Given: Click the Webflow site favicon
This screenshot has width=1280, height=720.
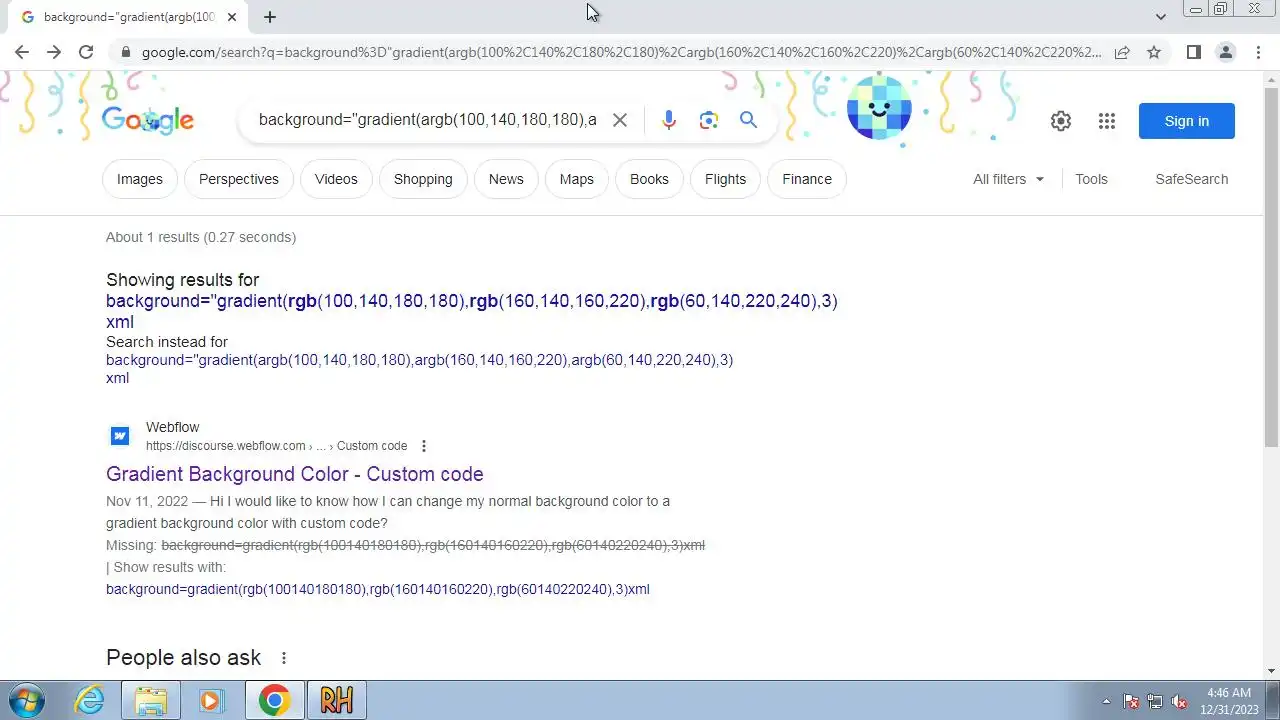Looking at the screenshot, I should tap(120, 436).
